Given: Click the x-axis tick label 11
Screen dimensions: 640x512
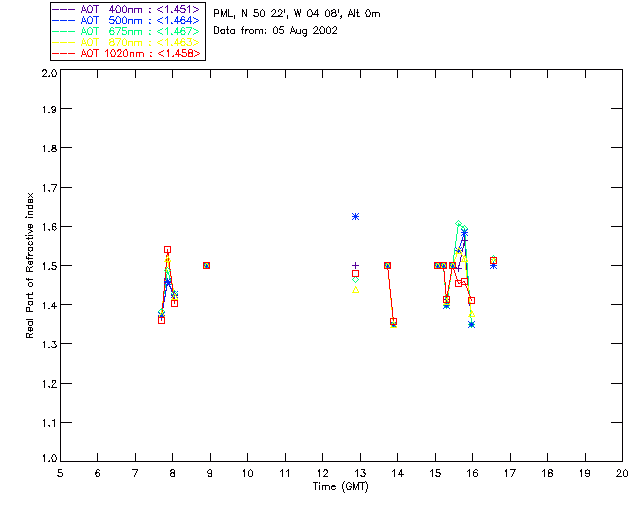Looking at the screenshot, I should coord(285,473).
